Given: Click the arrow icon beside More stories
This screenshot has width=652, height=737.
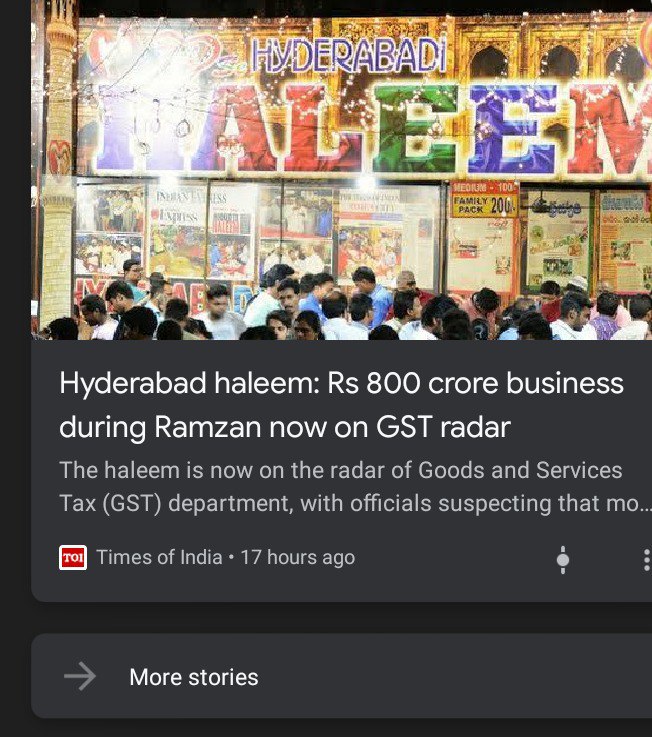Looking at the screenshot, I should pos(80,676).
